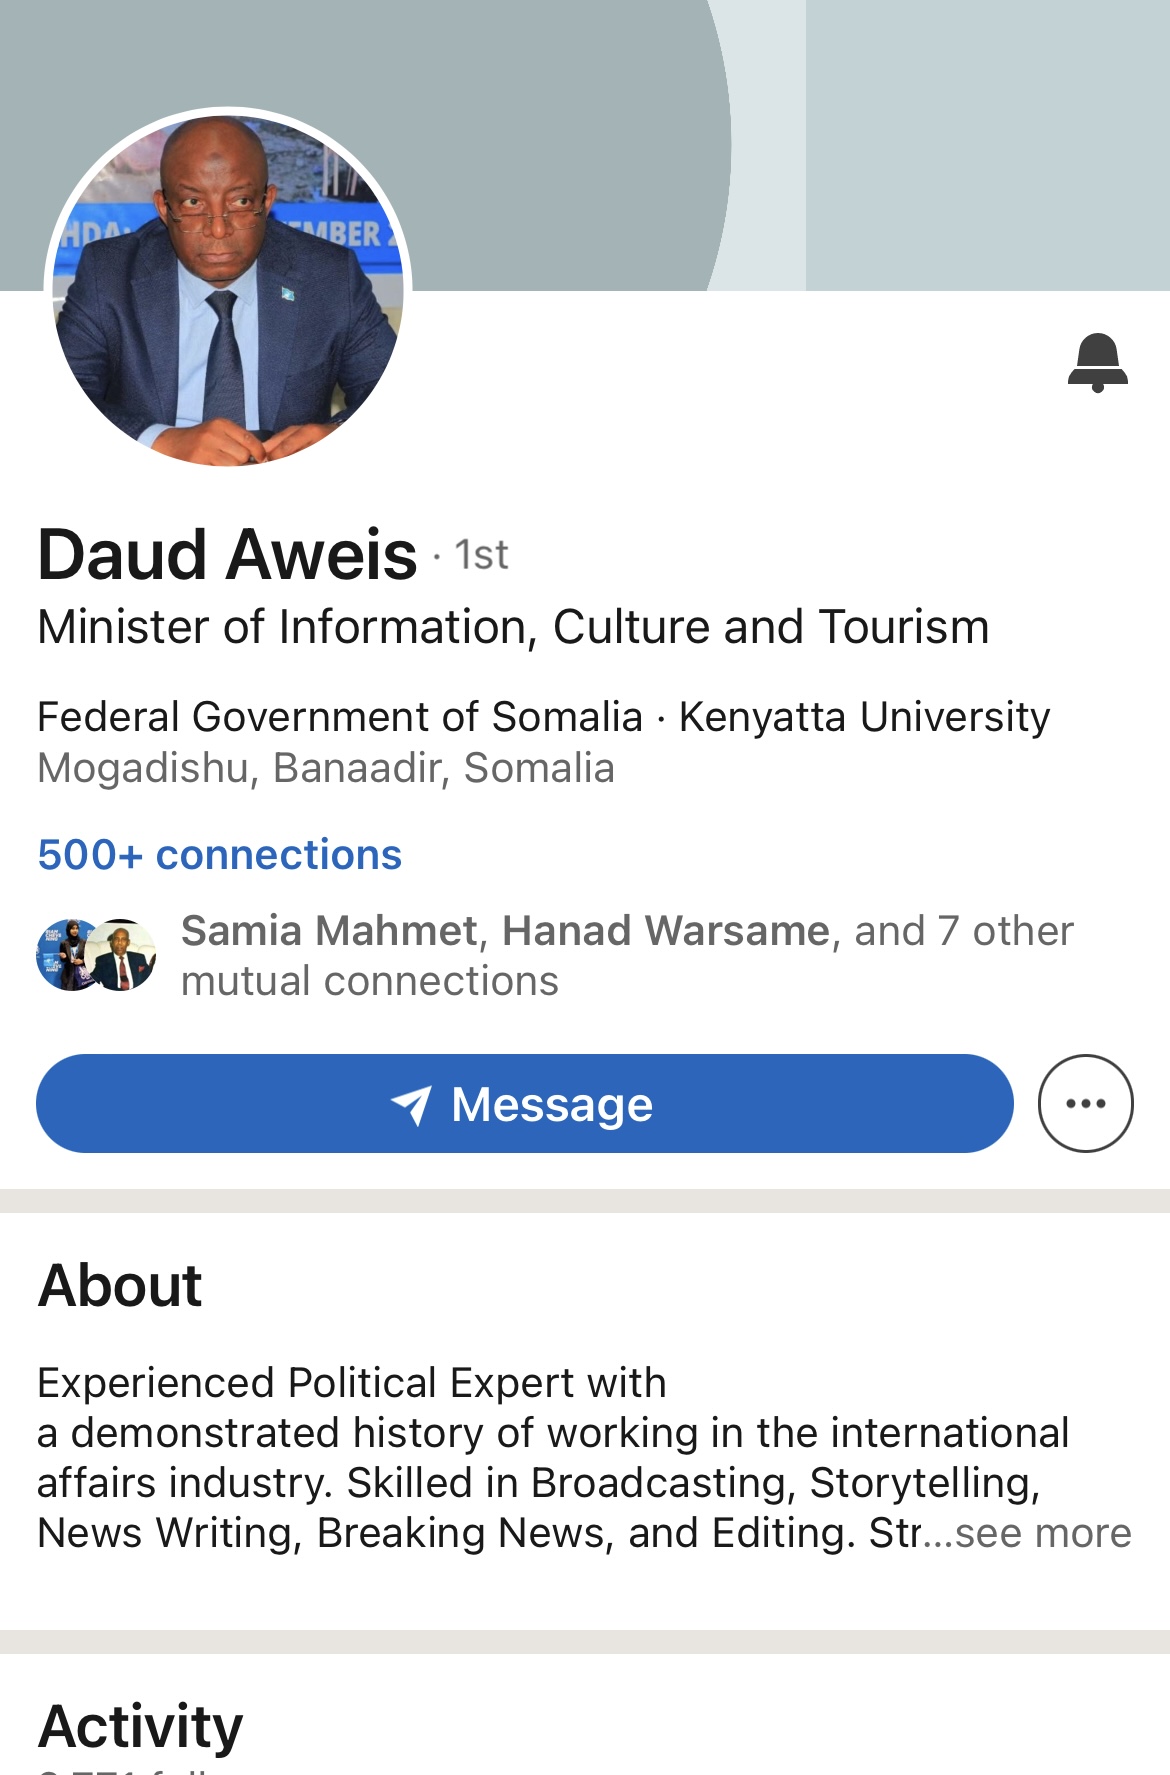This screenshot has height=1775, width=1170.
Task: Tap the About section heading
Action: point(120,1285)
